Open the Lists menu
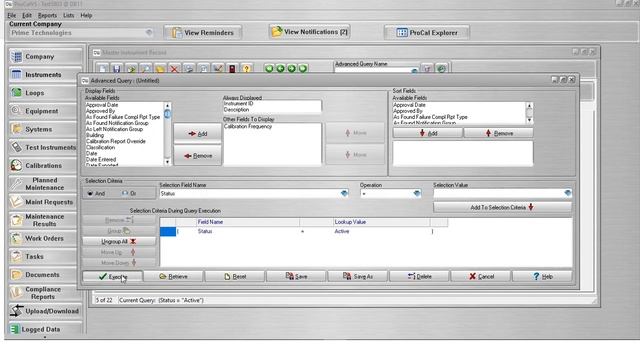This screenshot has height=360, width=640. pos(69,15)
